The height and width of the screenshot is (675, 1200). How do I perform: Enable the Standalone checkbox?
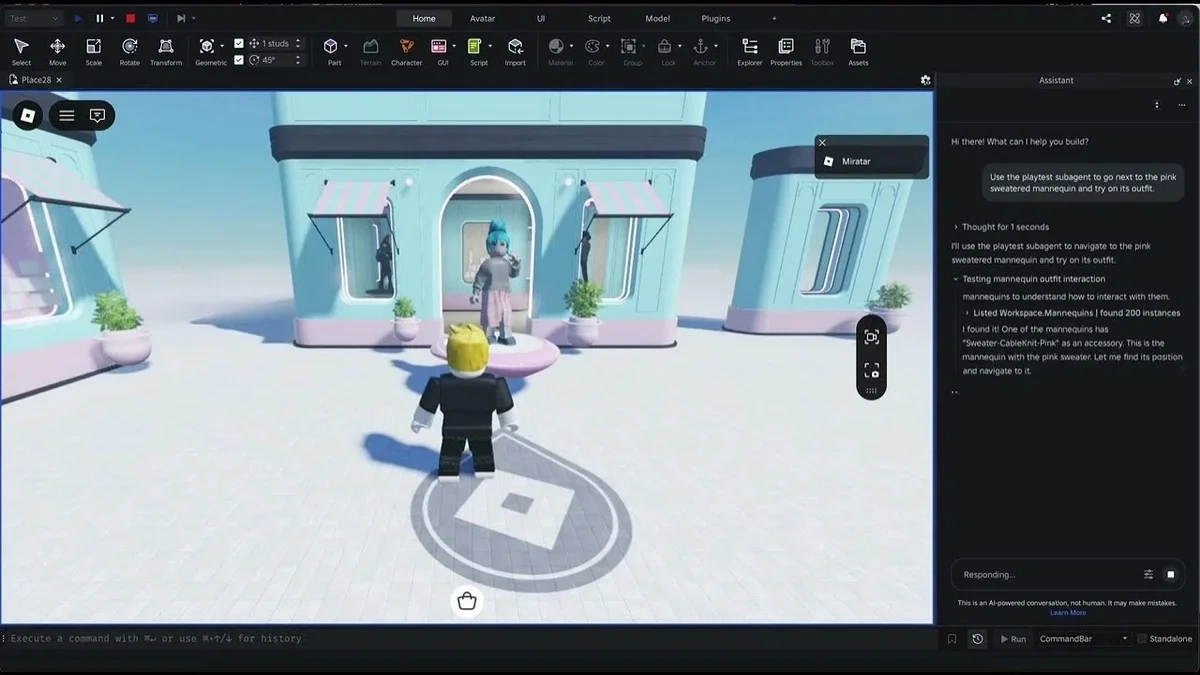[1141, 638]
